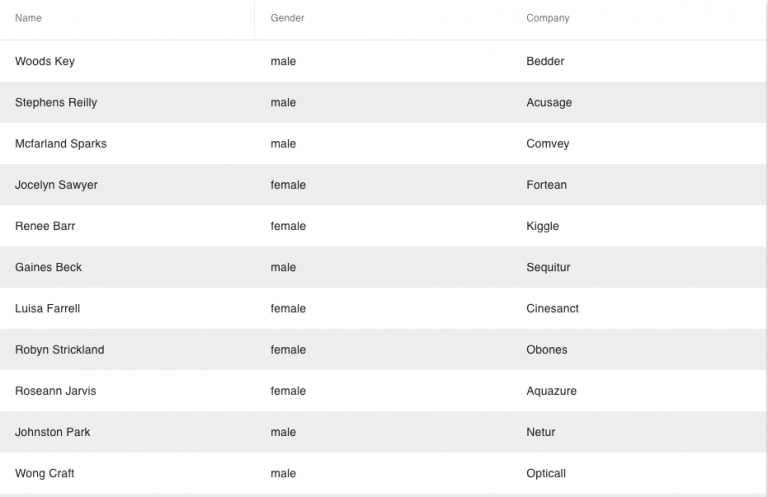Click the vertical scrollbar at the table's edge

point(767,248)
